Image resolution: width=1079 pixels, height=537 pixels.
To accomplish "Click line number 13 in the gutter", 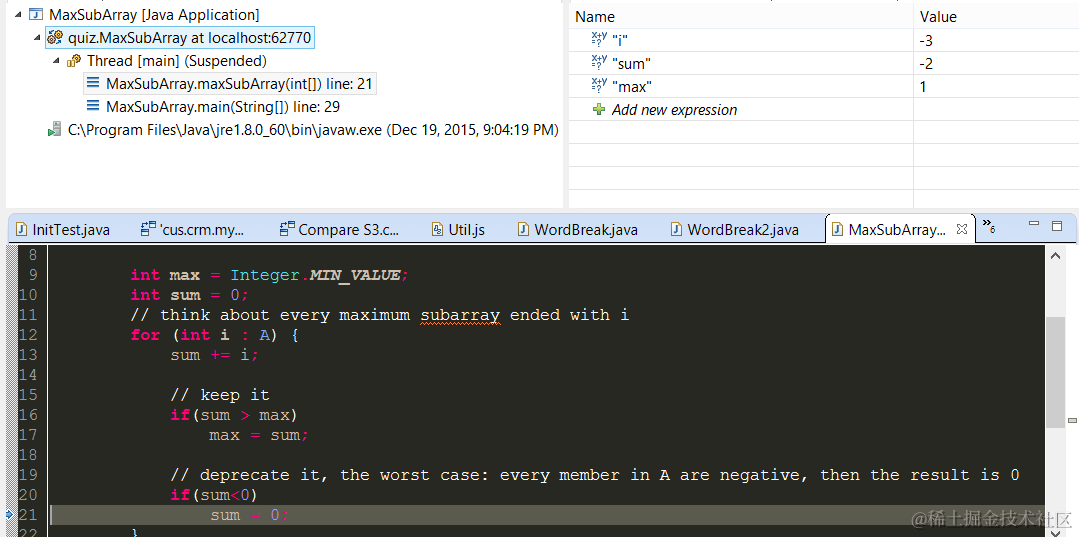I will coord(27,355).
